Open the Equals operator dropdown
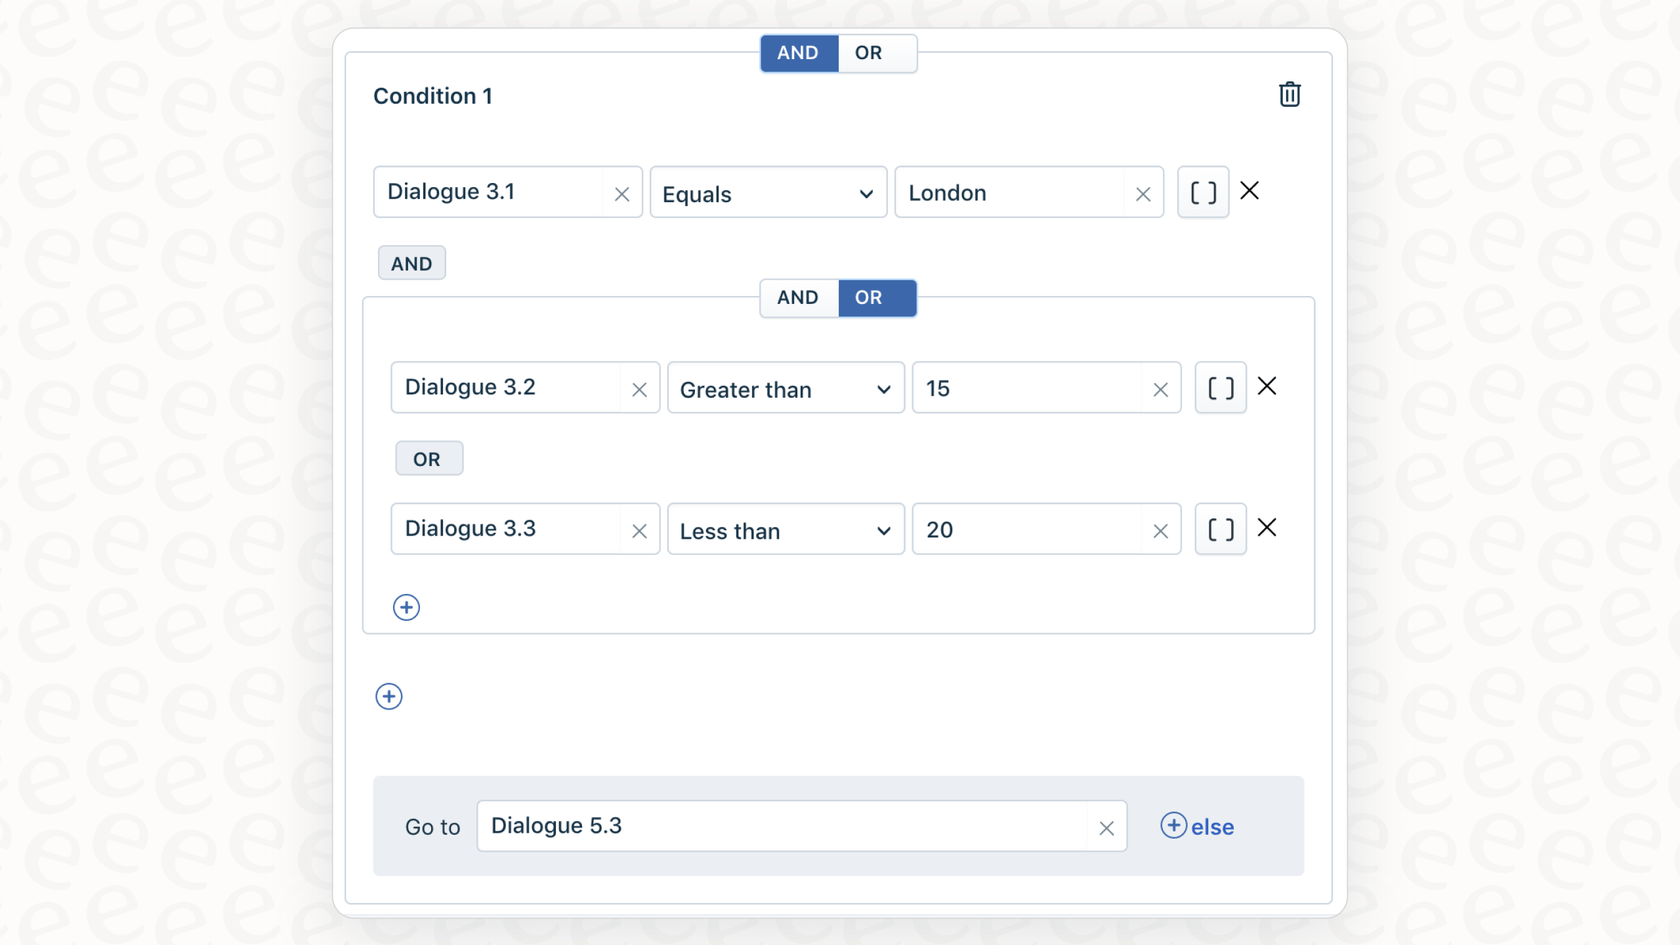 click(767, 193)
